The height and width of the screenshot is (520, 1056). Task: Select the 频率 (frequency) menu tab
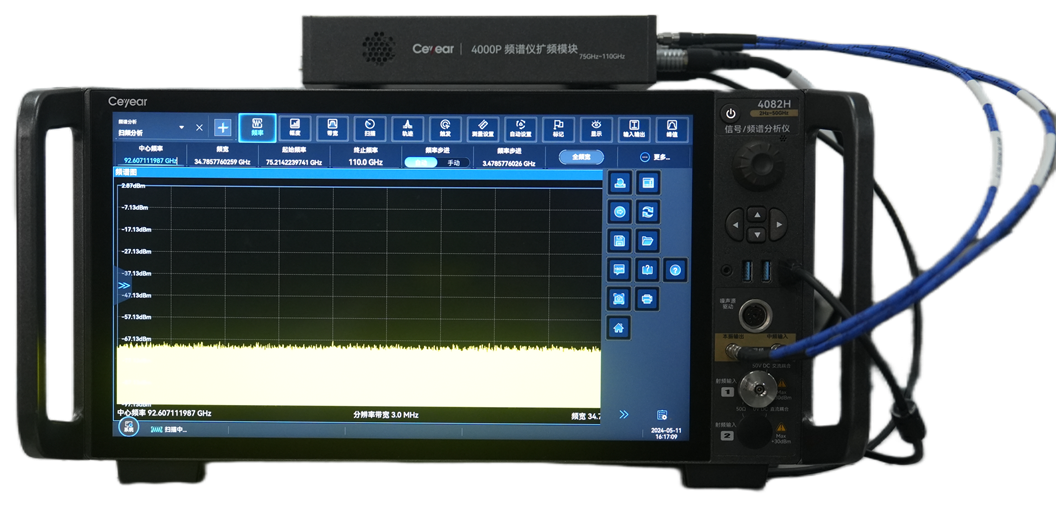coord(257,127)
